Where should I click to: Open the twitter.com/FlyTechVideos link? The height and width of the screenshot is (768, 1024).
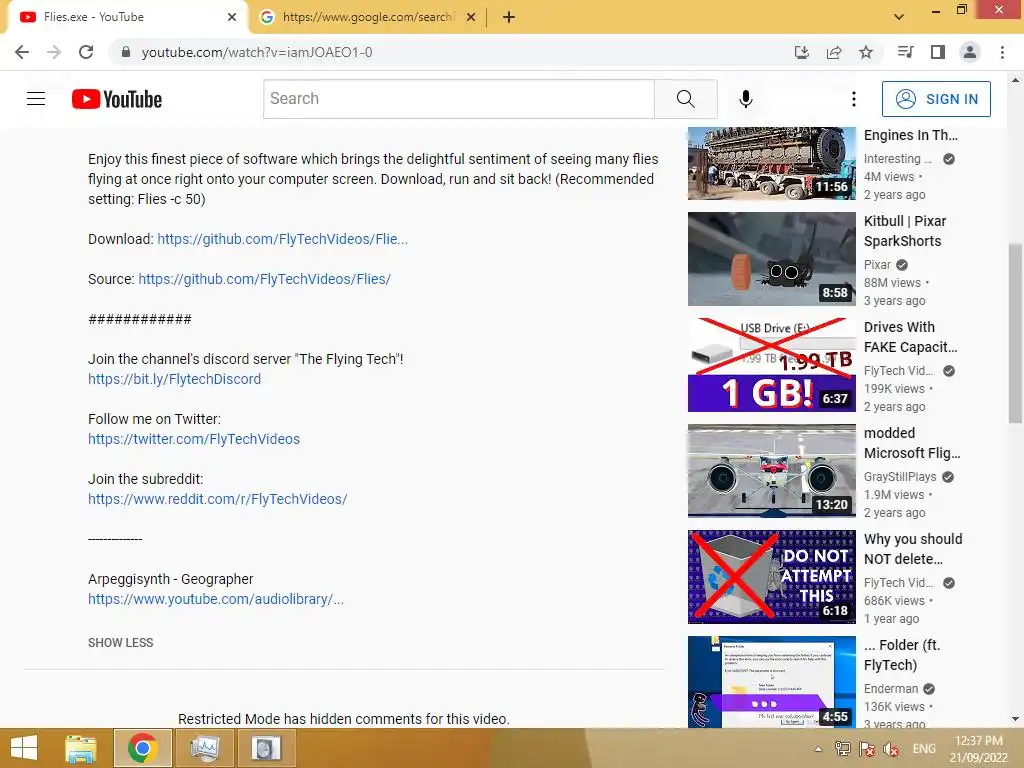click(x=194, y=439)
